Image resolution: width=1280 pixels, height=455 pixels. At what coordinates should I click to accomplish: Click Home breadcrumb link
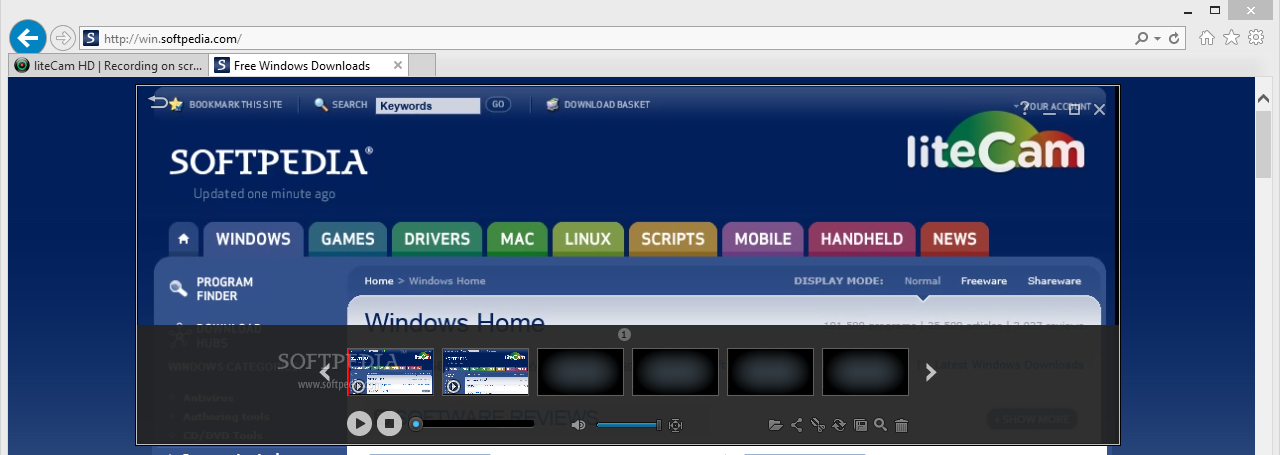(379, 281)
